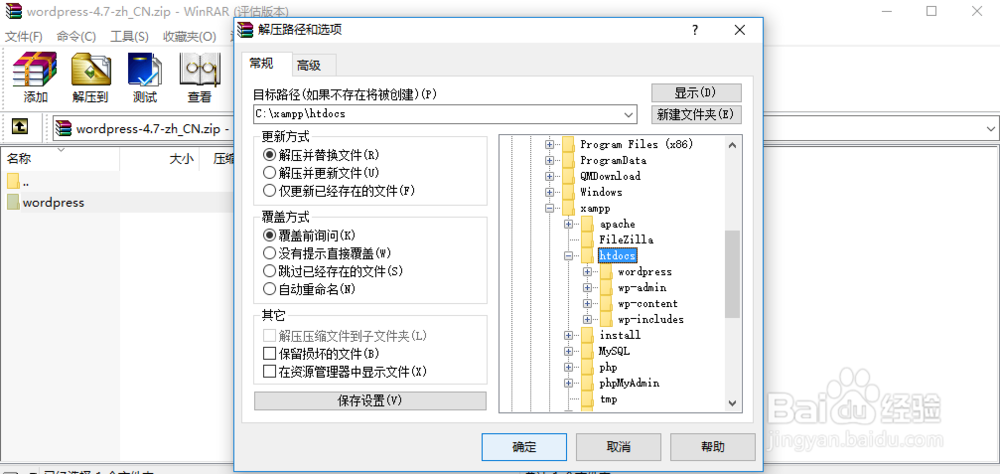Collapse the xampp tree node
This screenshot has width=1000, height=474.
tap(549, 208)
